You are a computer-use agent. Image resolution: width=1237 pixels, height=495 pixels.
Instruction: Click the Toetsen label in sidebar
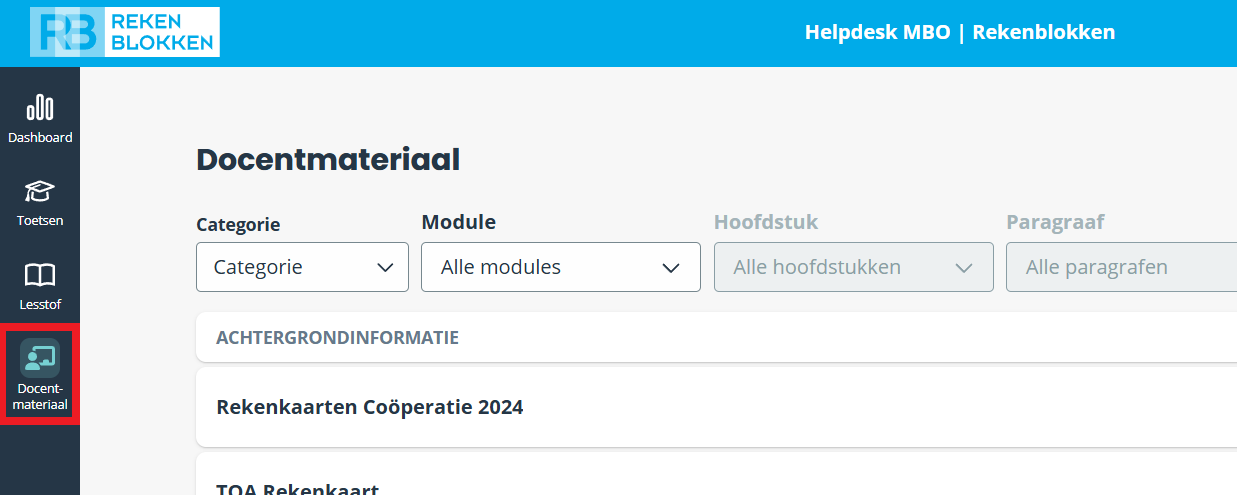coord(40,220)
